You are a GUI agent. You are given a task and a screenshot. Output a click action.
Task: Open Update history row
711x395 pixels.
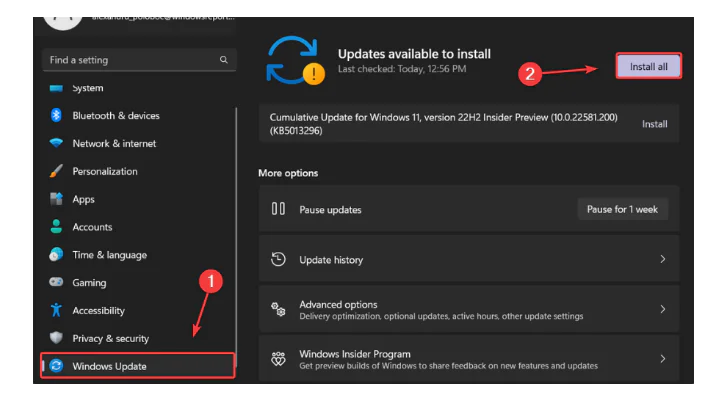pos(469,259)
